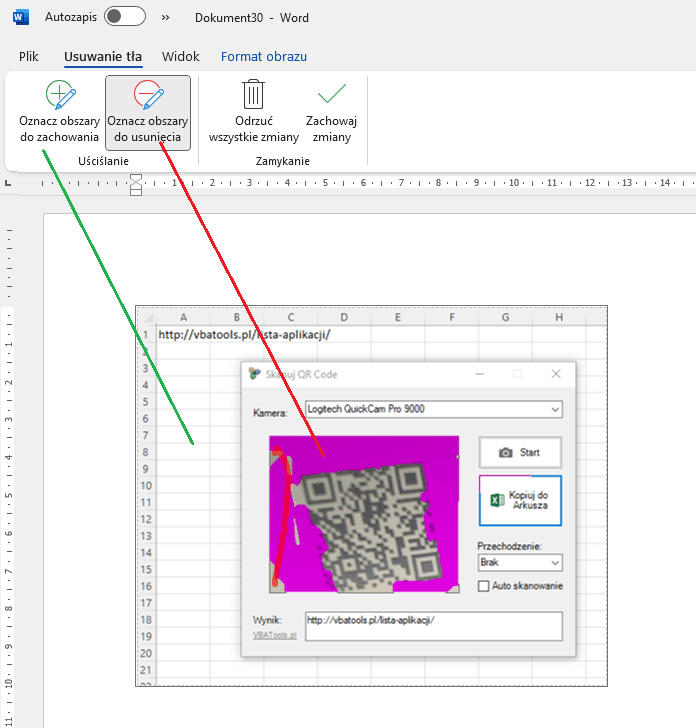696x728 pixels.
Task: Click the select-all corner of the sheet
Action: pyautogui.click(x=148, y=318)
